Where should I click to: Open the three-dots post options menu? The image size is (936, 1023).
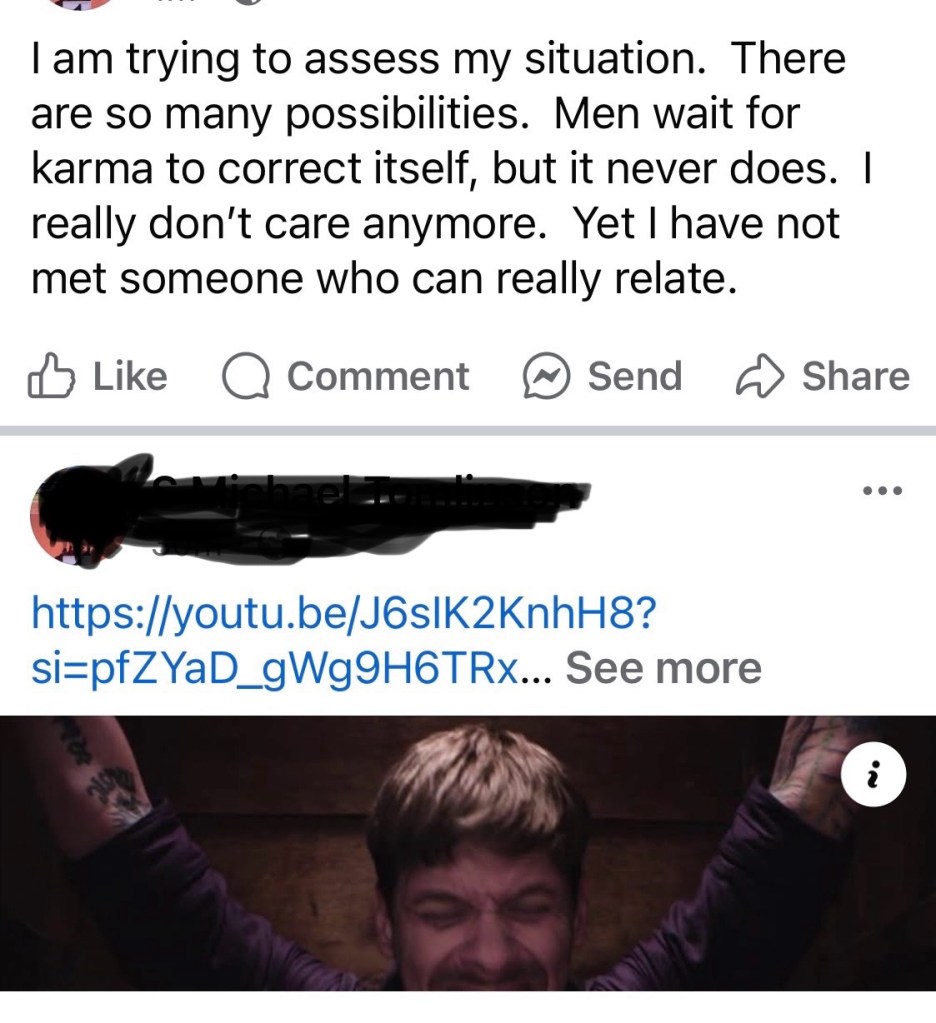tap(882, 490)
